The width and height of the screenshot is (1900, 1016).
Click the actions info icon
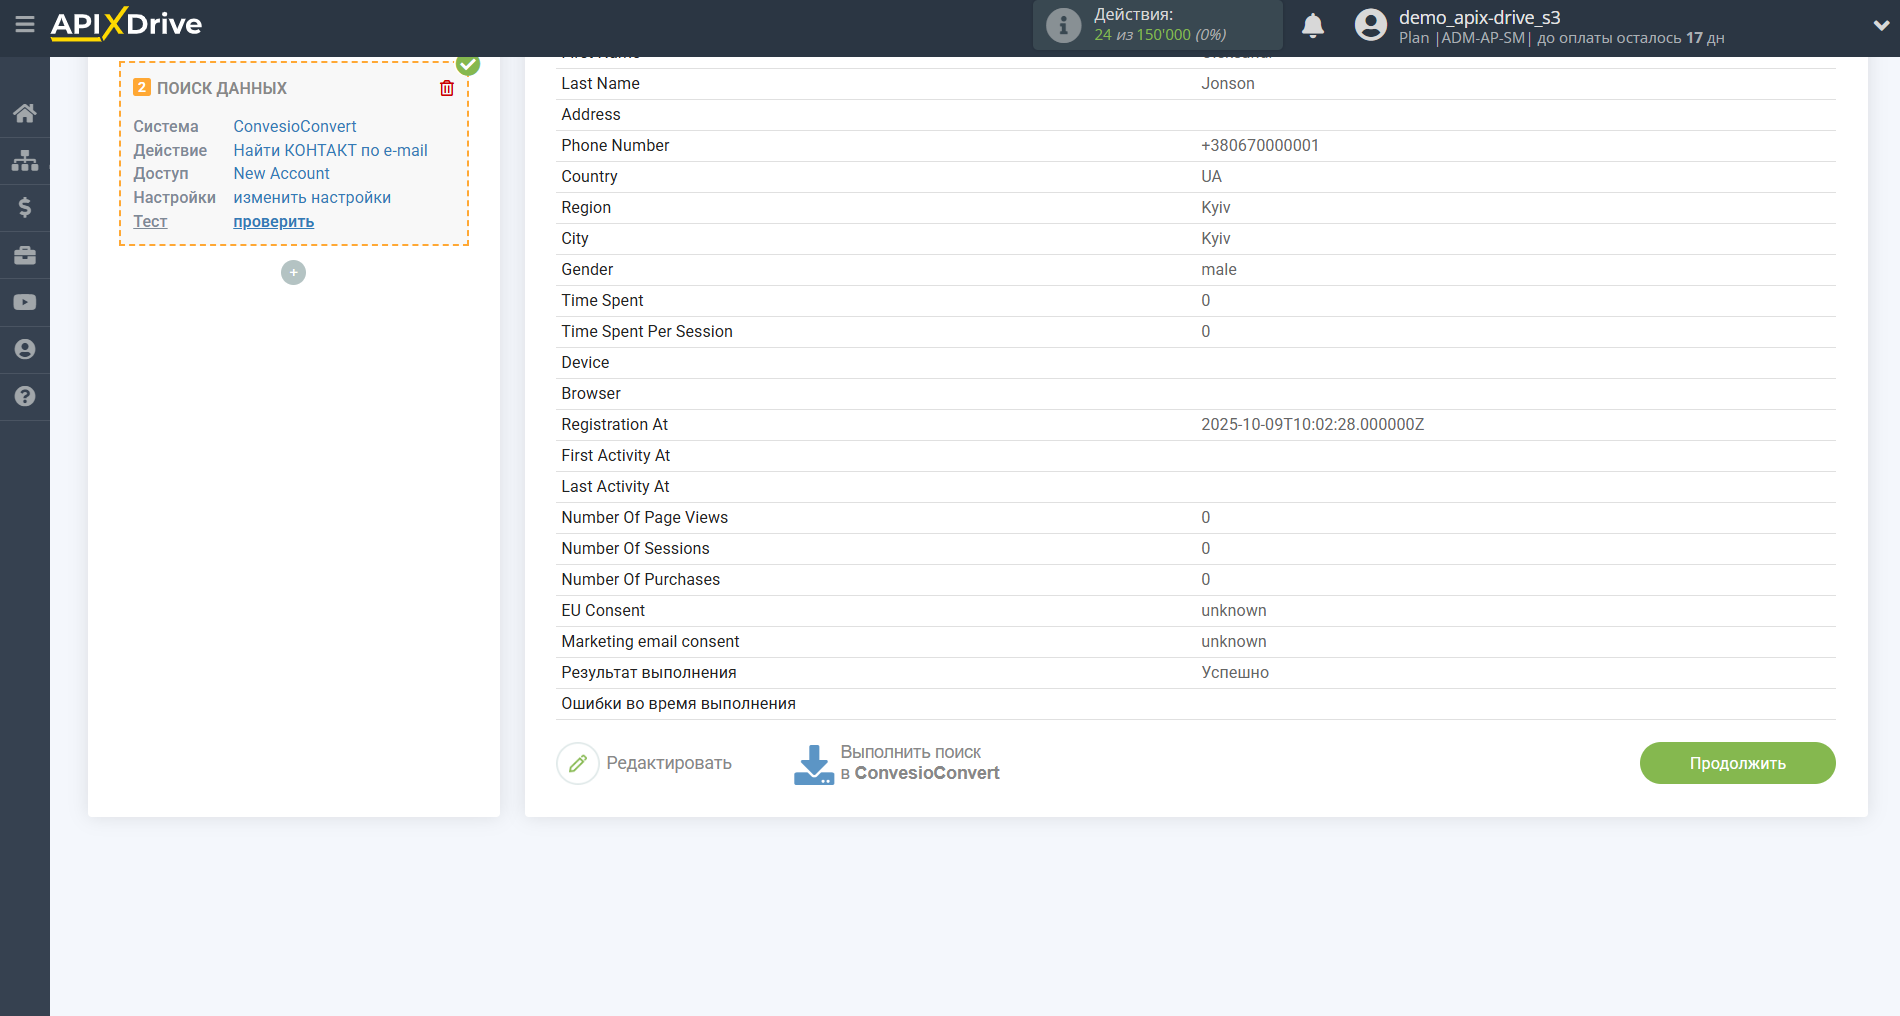[x=1063, y=25]
